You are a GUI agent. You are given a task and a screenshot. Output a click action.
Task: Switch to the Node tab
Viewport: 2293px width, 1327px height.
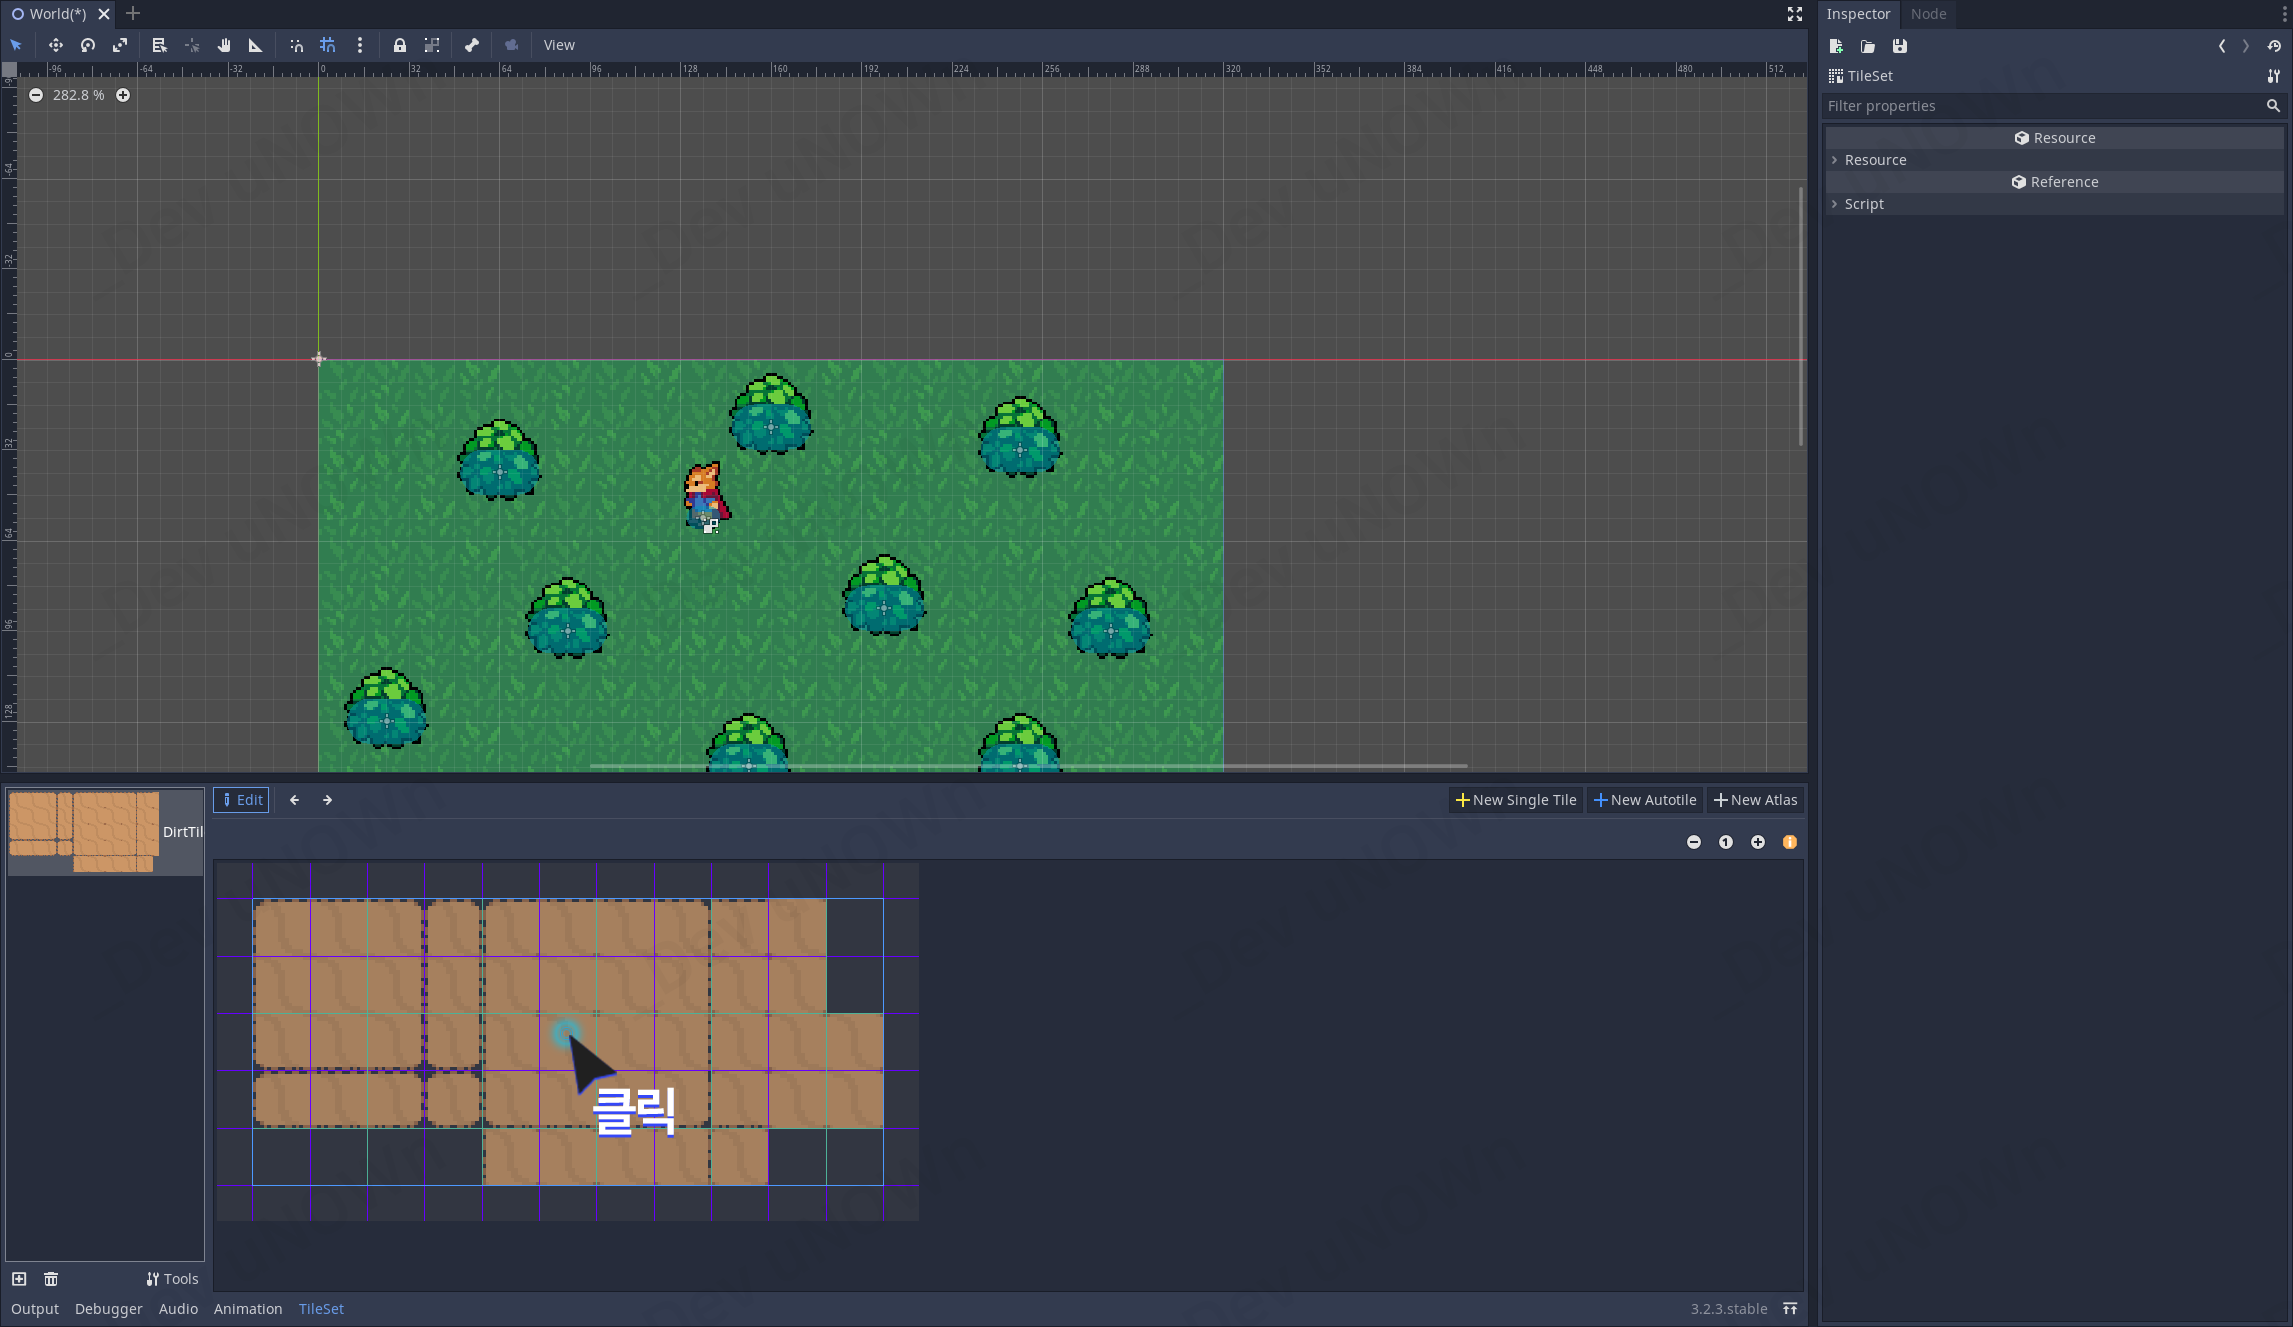pos(1928,14)
